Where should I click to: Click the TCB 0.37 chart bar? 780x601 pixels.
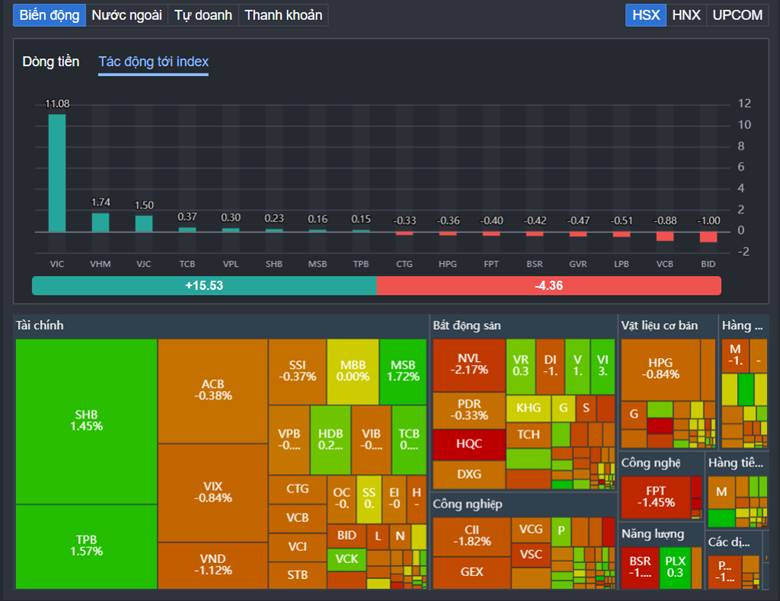(187, 229)
